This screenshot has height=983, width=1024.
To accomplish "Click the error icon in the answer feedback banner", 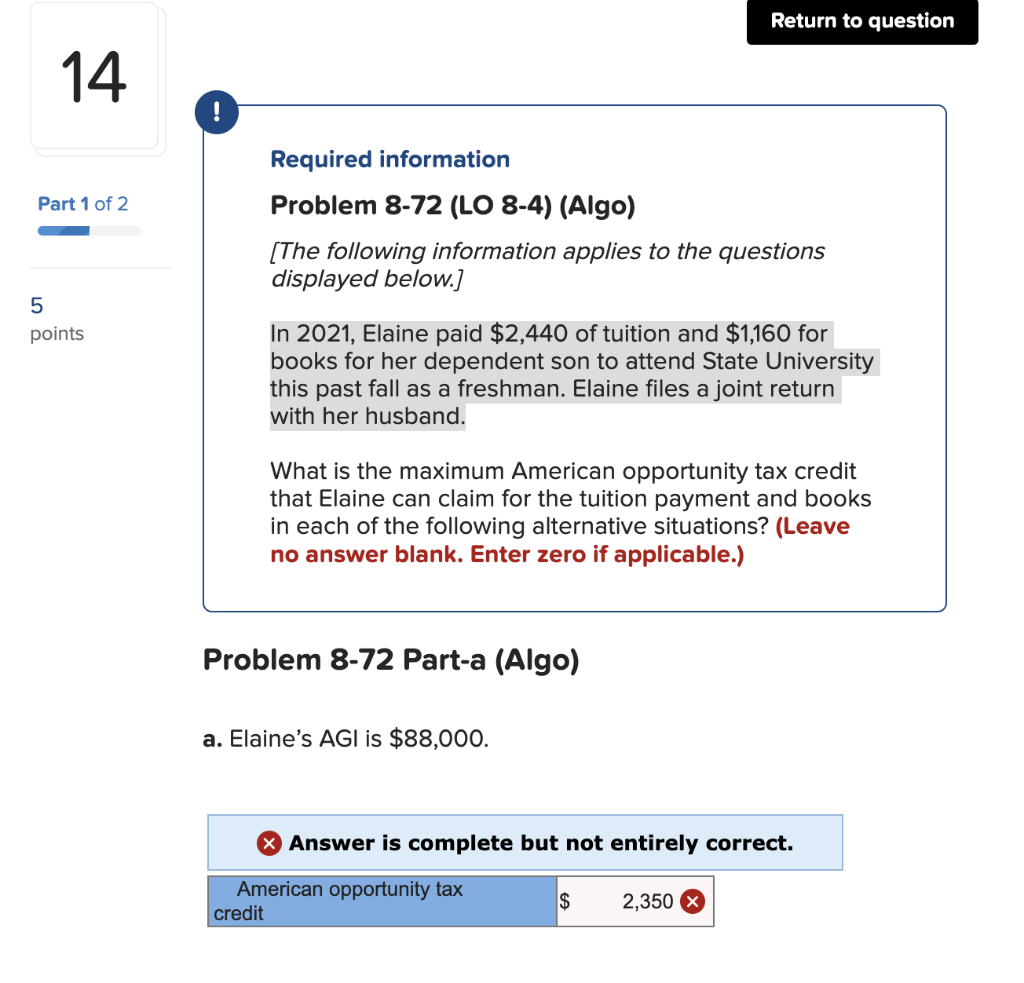I will 268,843.
